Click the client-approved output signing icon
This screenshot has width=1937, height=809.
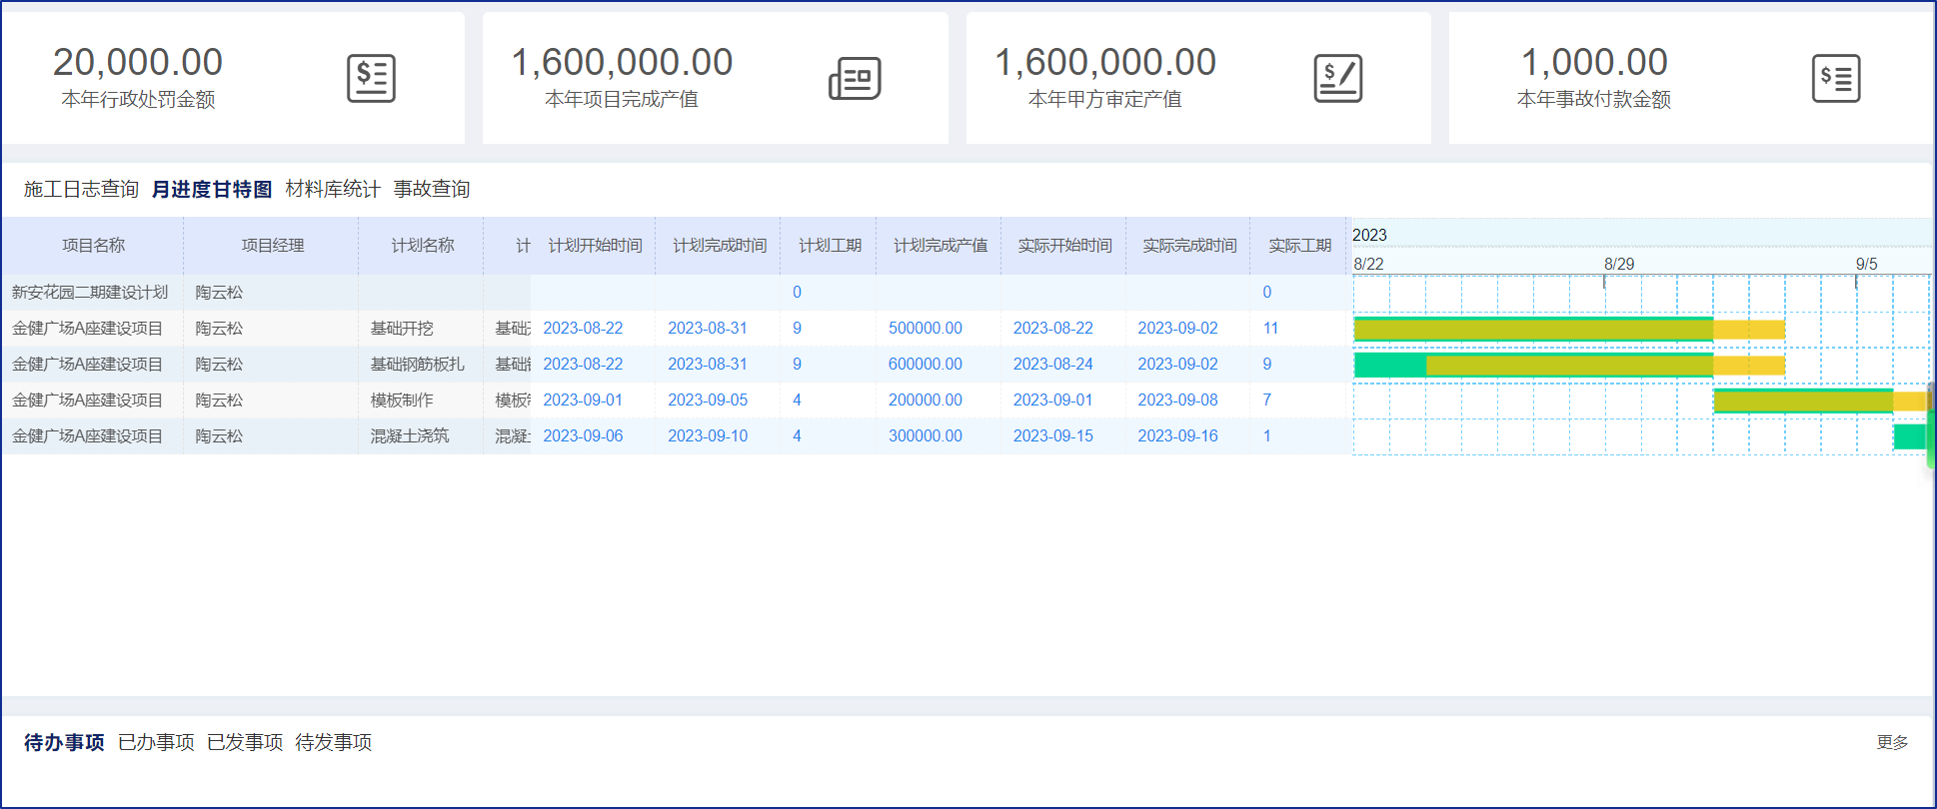pyautogui.click(x=1338, y=78)
